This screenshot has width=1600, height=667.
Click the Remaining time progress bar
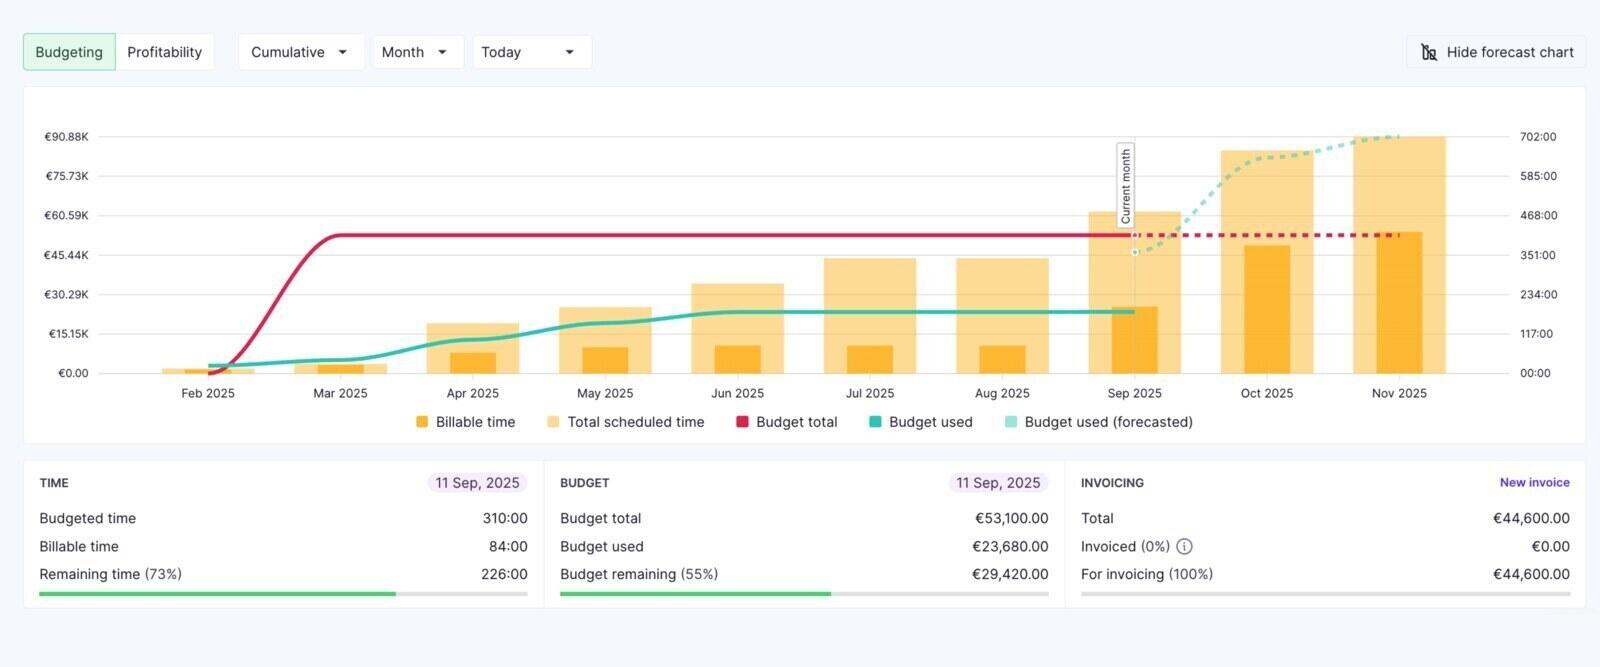283,594
